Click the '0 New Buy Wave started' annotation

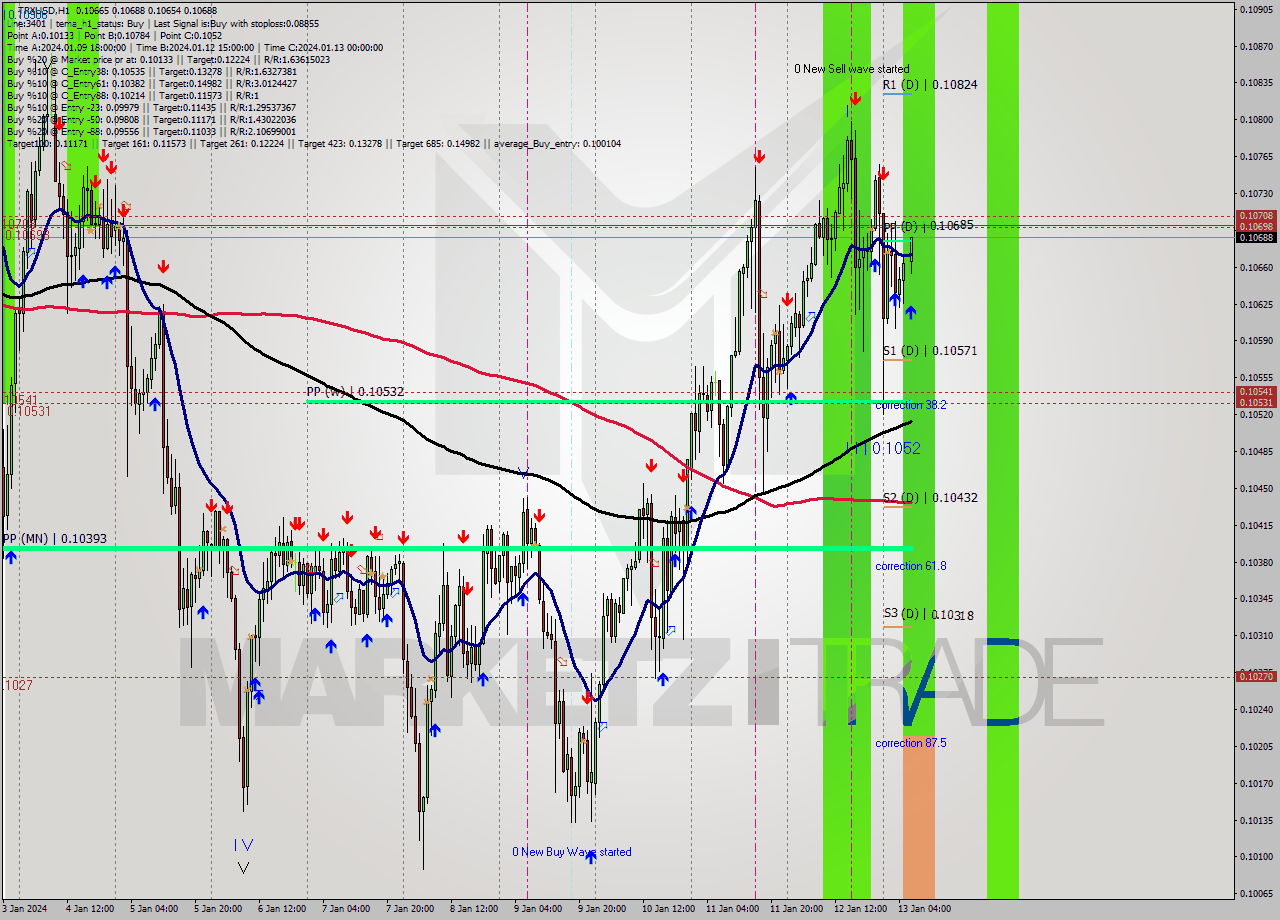(572, 852)
